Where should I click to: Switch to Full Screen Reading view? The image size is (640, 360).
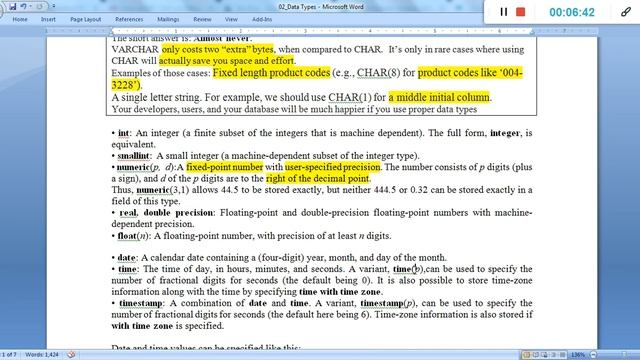[x=536, y=355]
